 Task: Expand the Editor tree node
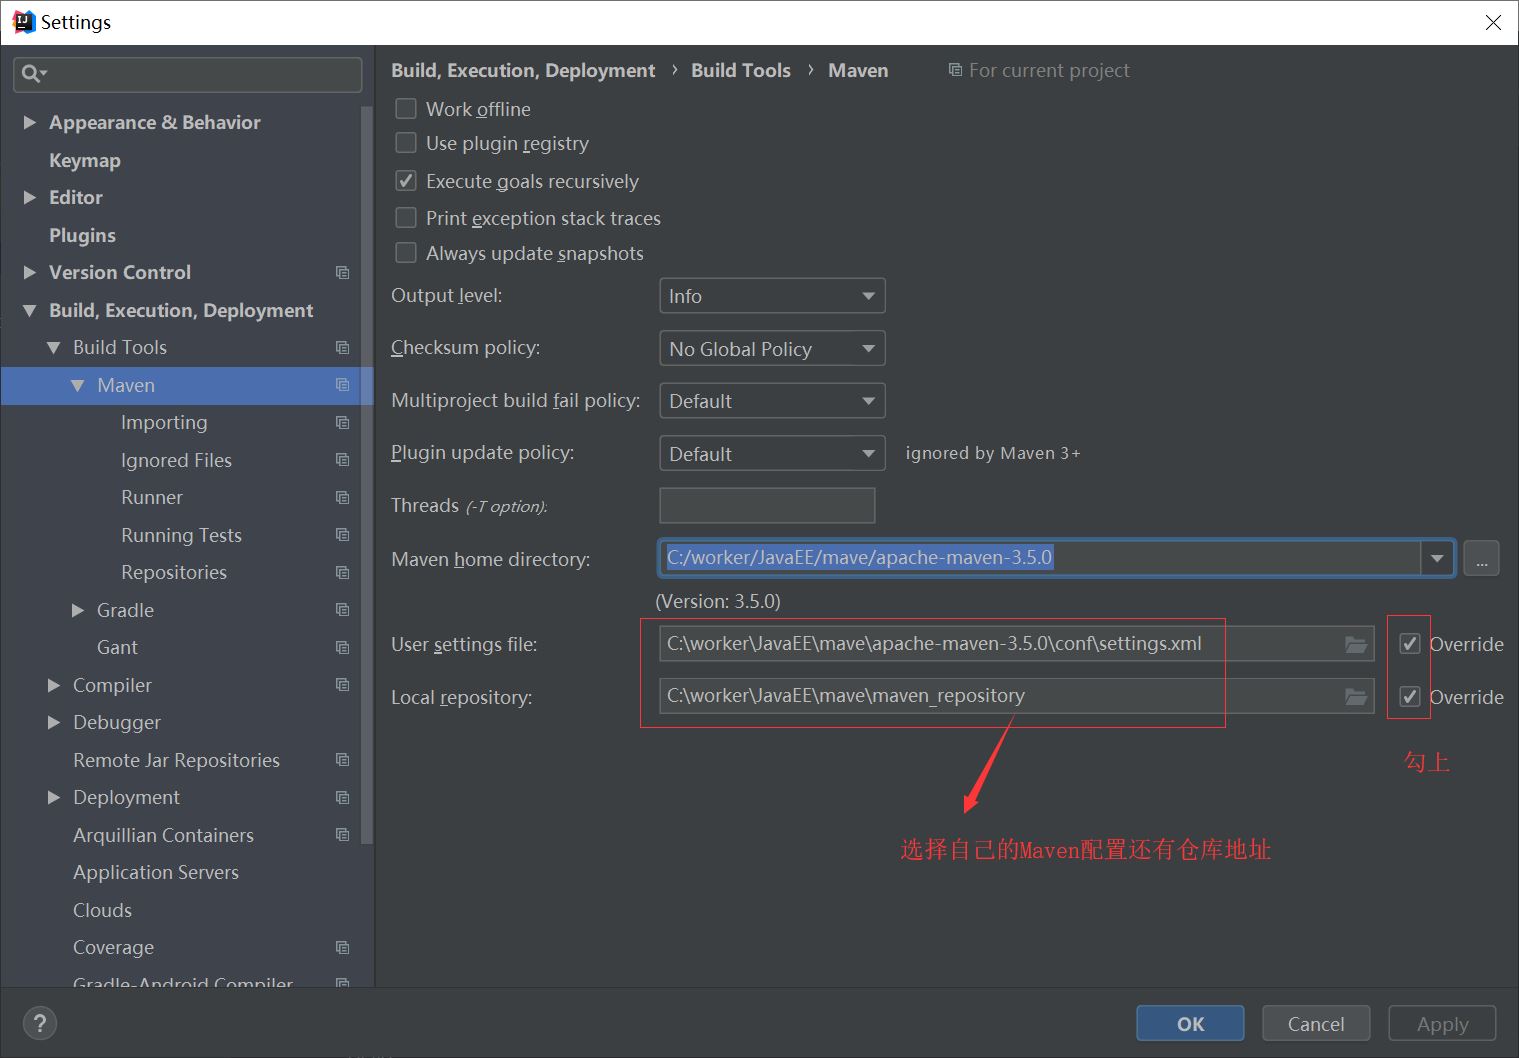30,197
